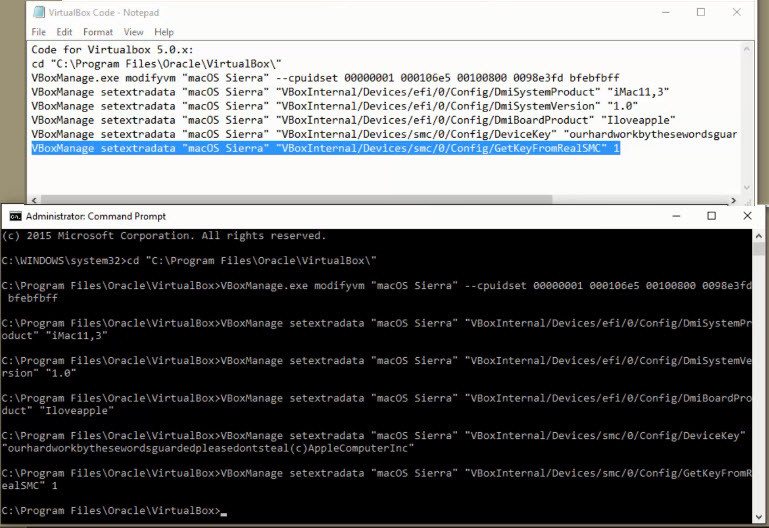Open the Format menu in Notepad

(x=98, y=32)
